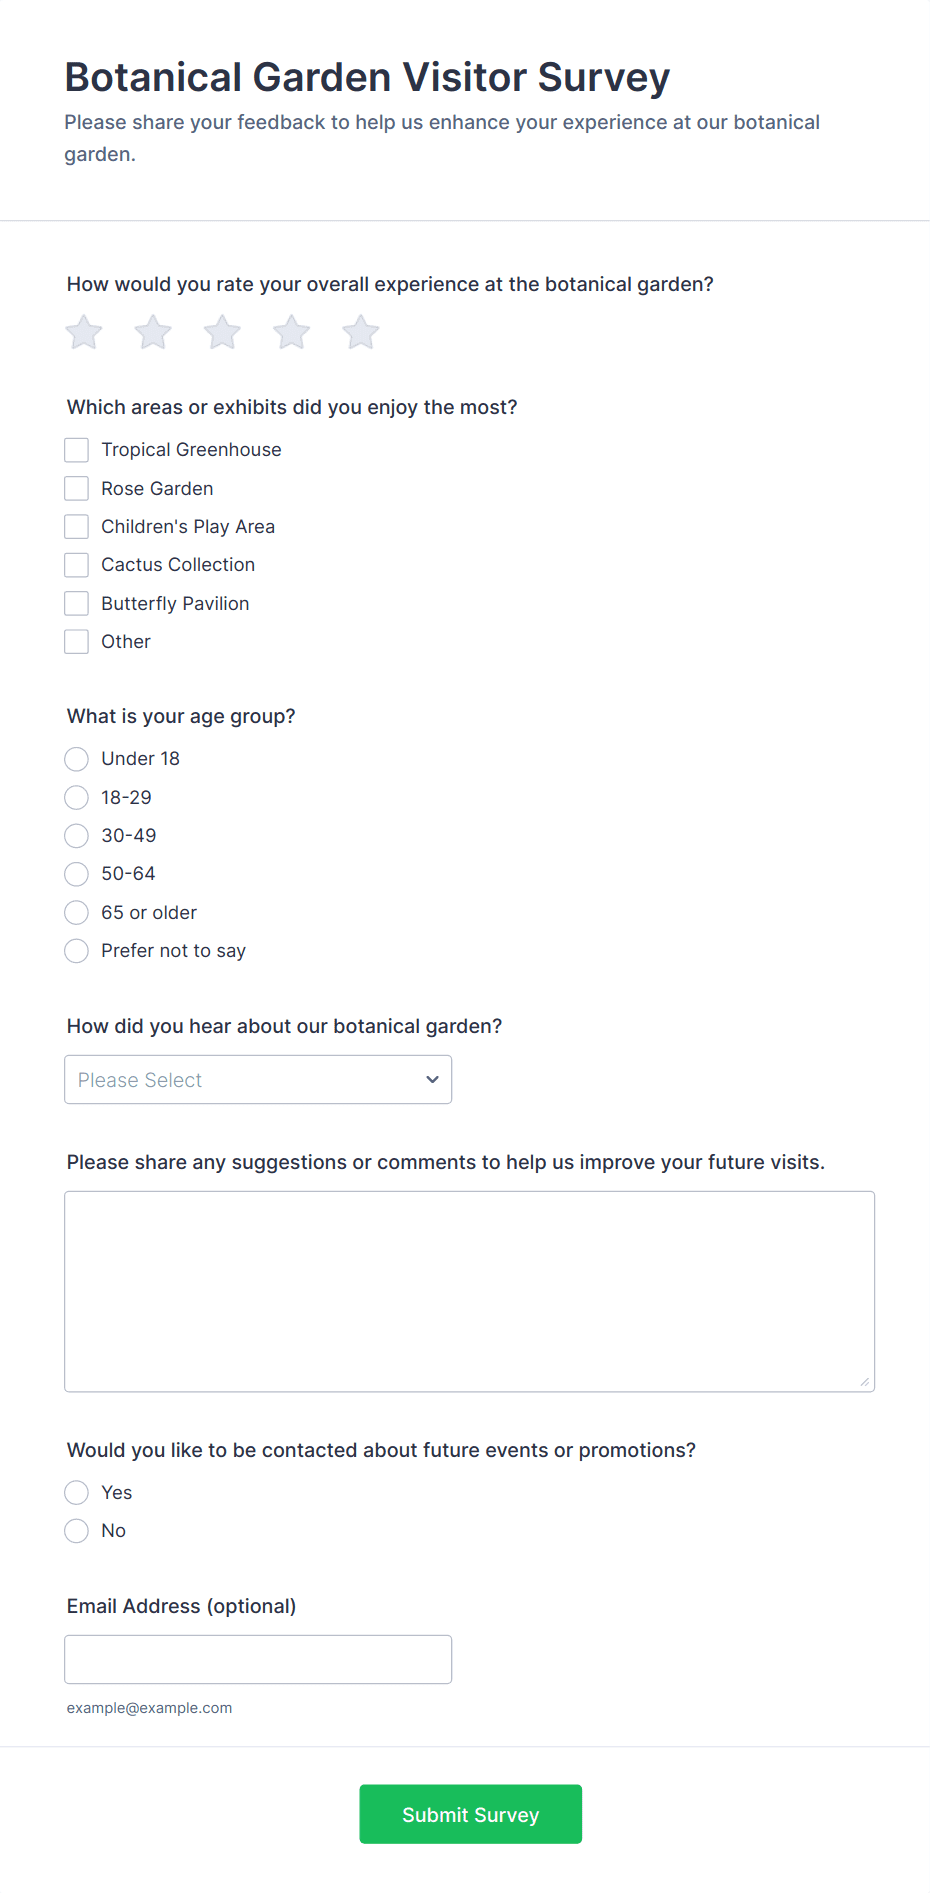Click the Submit Survey button
Screen dimensions: 930x1893
click(x=471, y=1814)
